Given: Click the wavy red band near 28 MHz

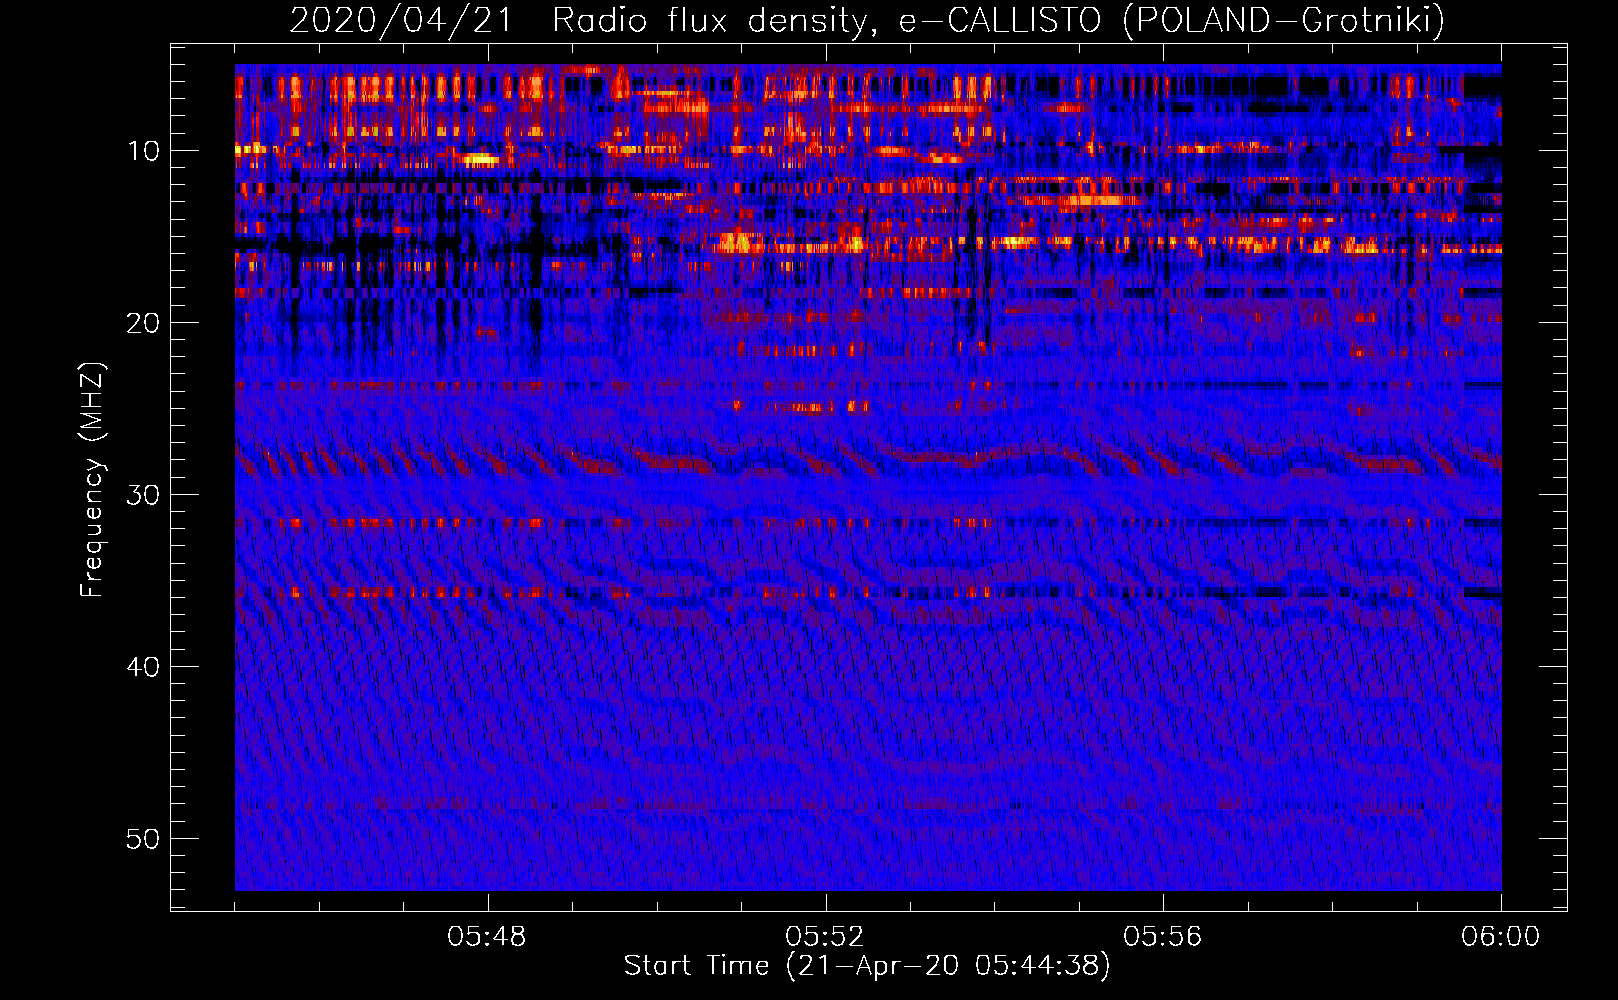Looking at the screenshot, I should click(868, 461).
